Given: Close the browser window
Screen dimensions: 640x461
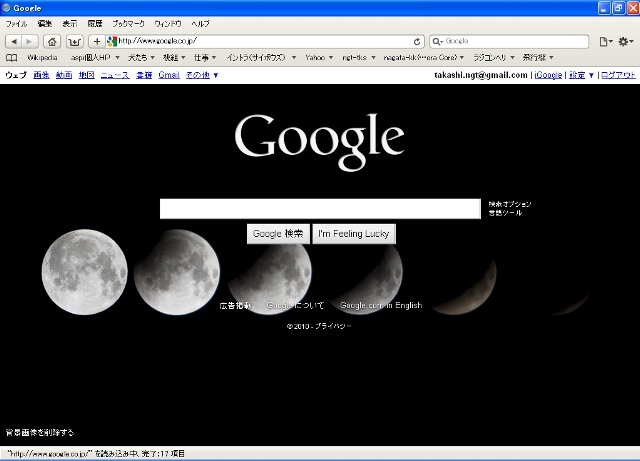Looking at the screenshot, I should (x=633, y=8).
